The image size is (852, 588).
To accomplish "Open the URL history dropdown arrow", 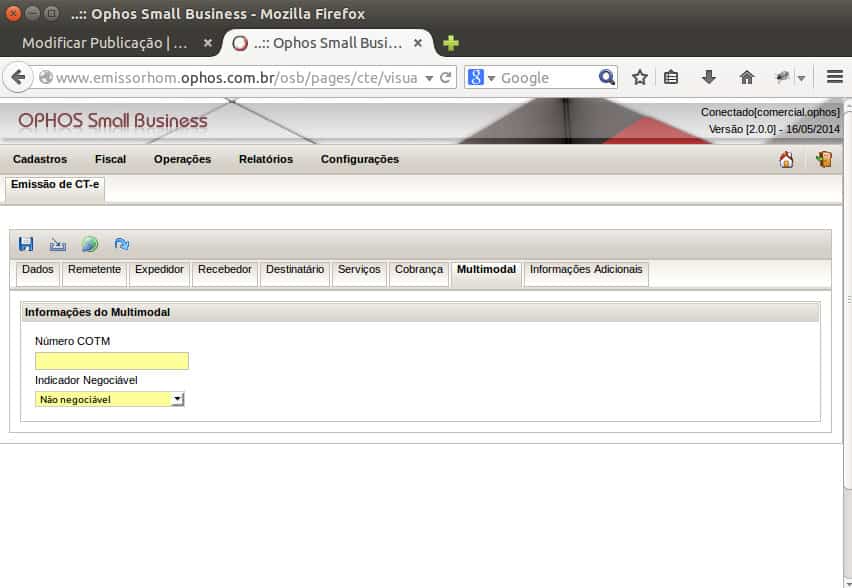I will [x=429, y=78].
